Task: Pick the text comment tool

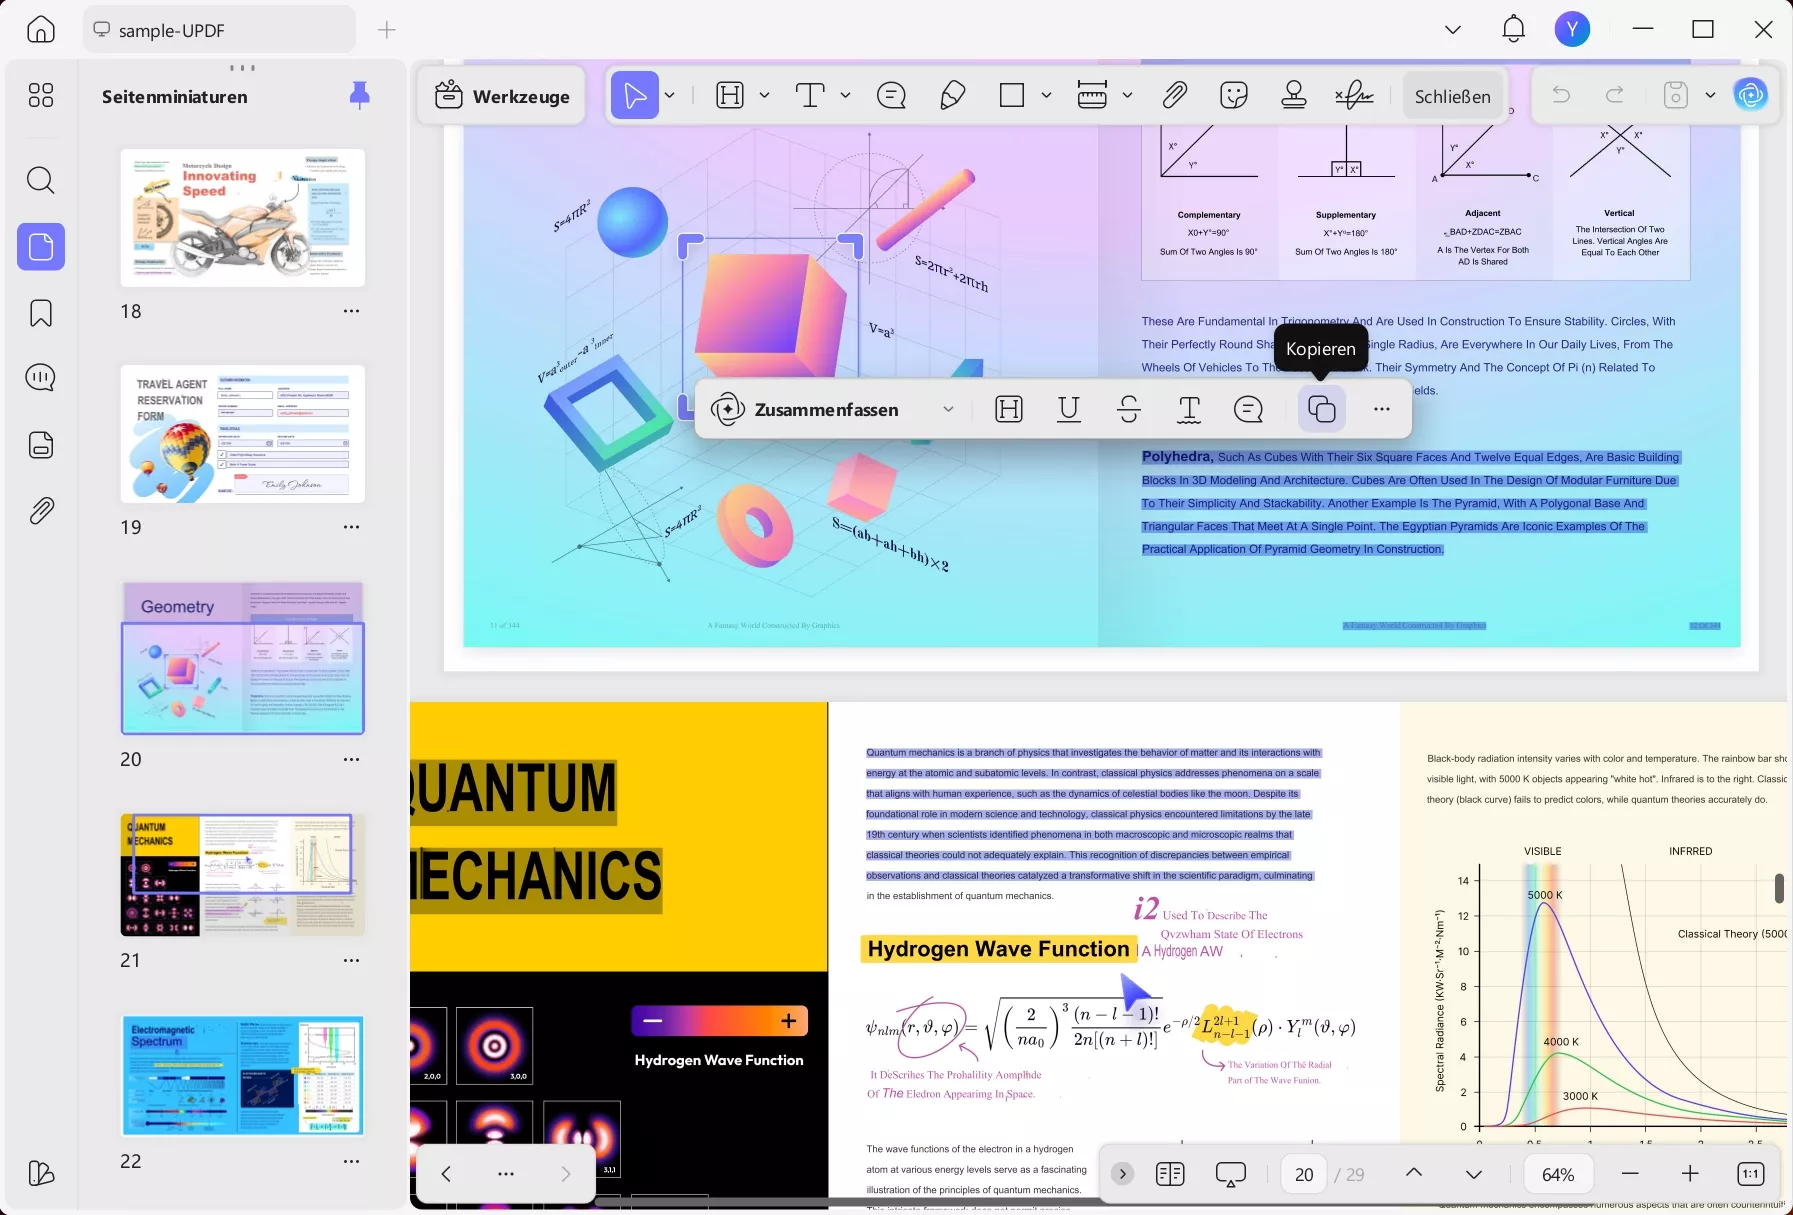Action: click(810, 96)
